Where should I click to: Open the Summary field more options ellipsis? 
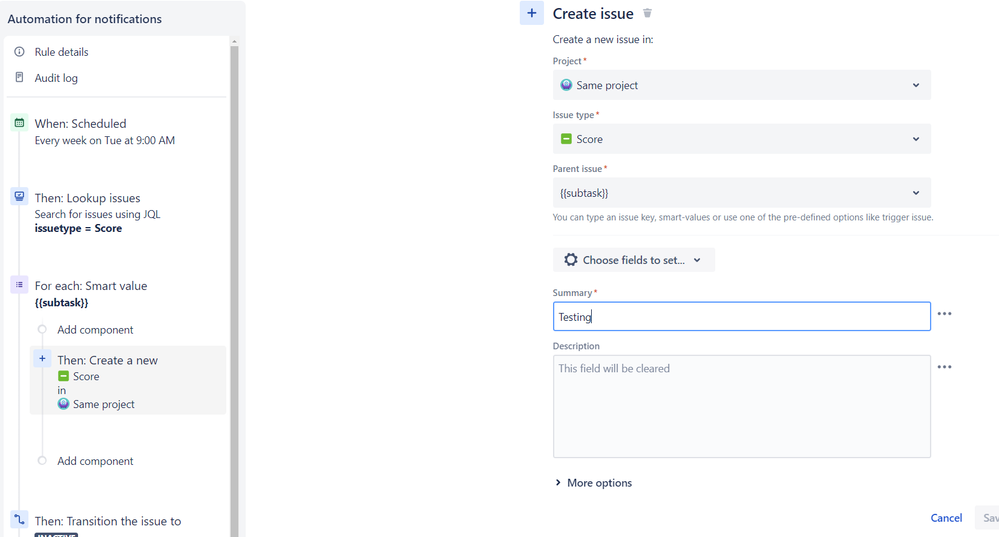(x=945, y=314)
